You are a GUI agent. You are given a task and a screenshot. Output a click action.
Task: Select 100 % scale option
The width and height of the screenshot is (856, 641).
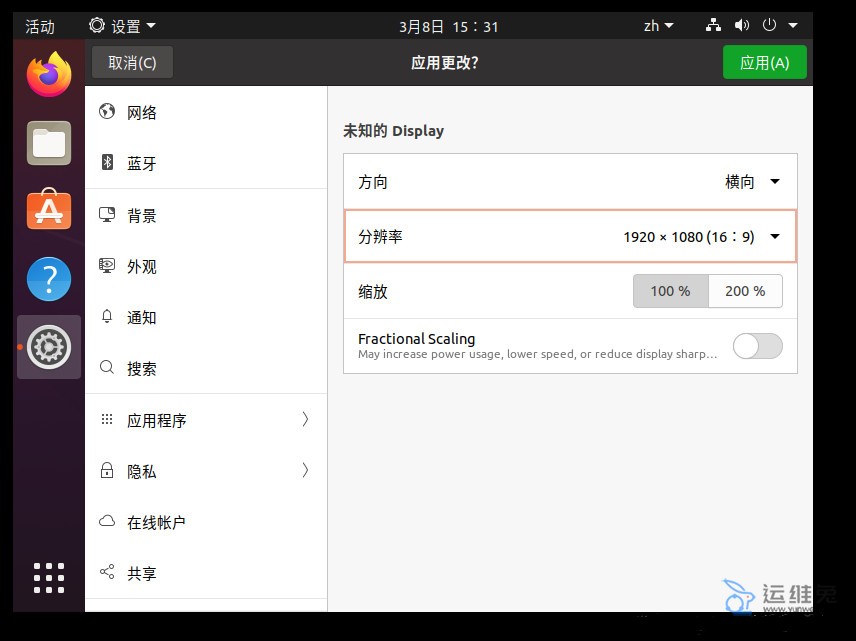pyautogui.click(x=670, y=291)
